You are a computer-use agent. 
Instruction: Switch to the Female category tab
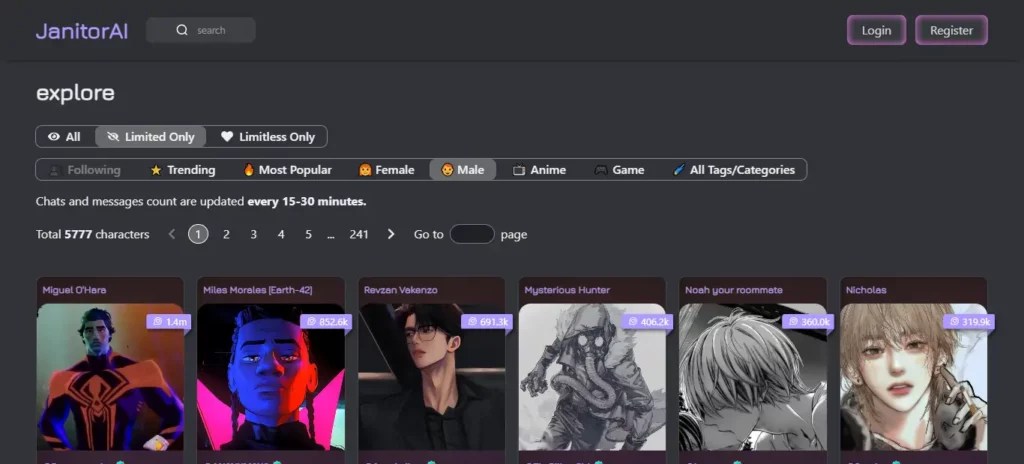click(x=387, y=170)
